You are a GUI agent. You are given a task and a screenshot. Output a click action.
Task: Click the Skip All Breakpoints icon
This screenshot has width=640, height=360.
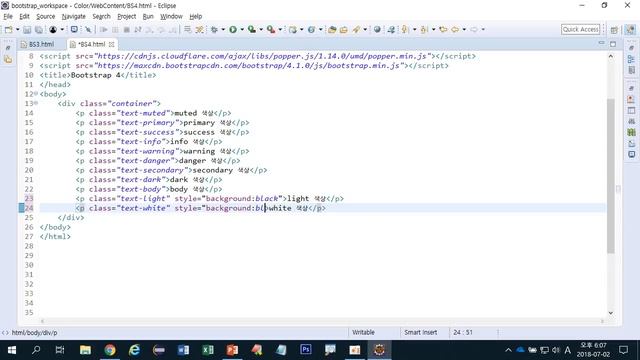(x=88, y=29)
